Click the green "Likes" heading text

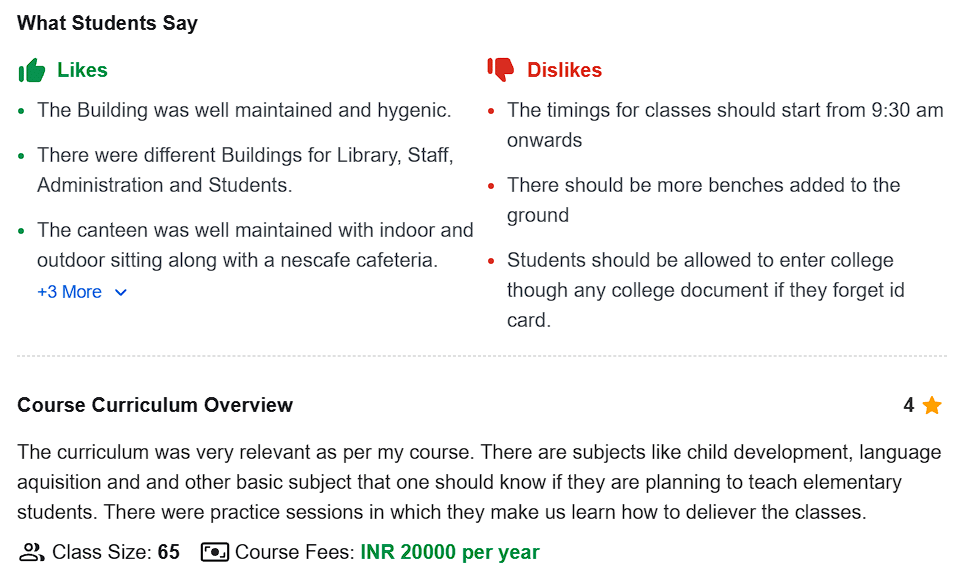click(82, 70)
